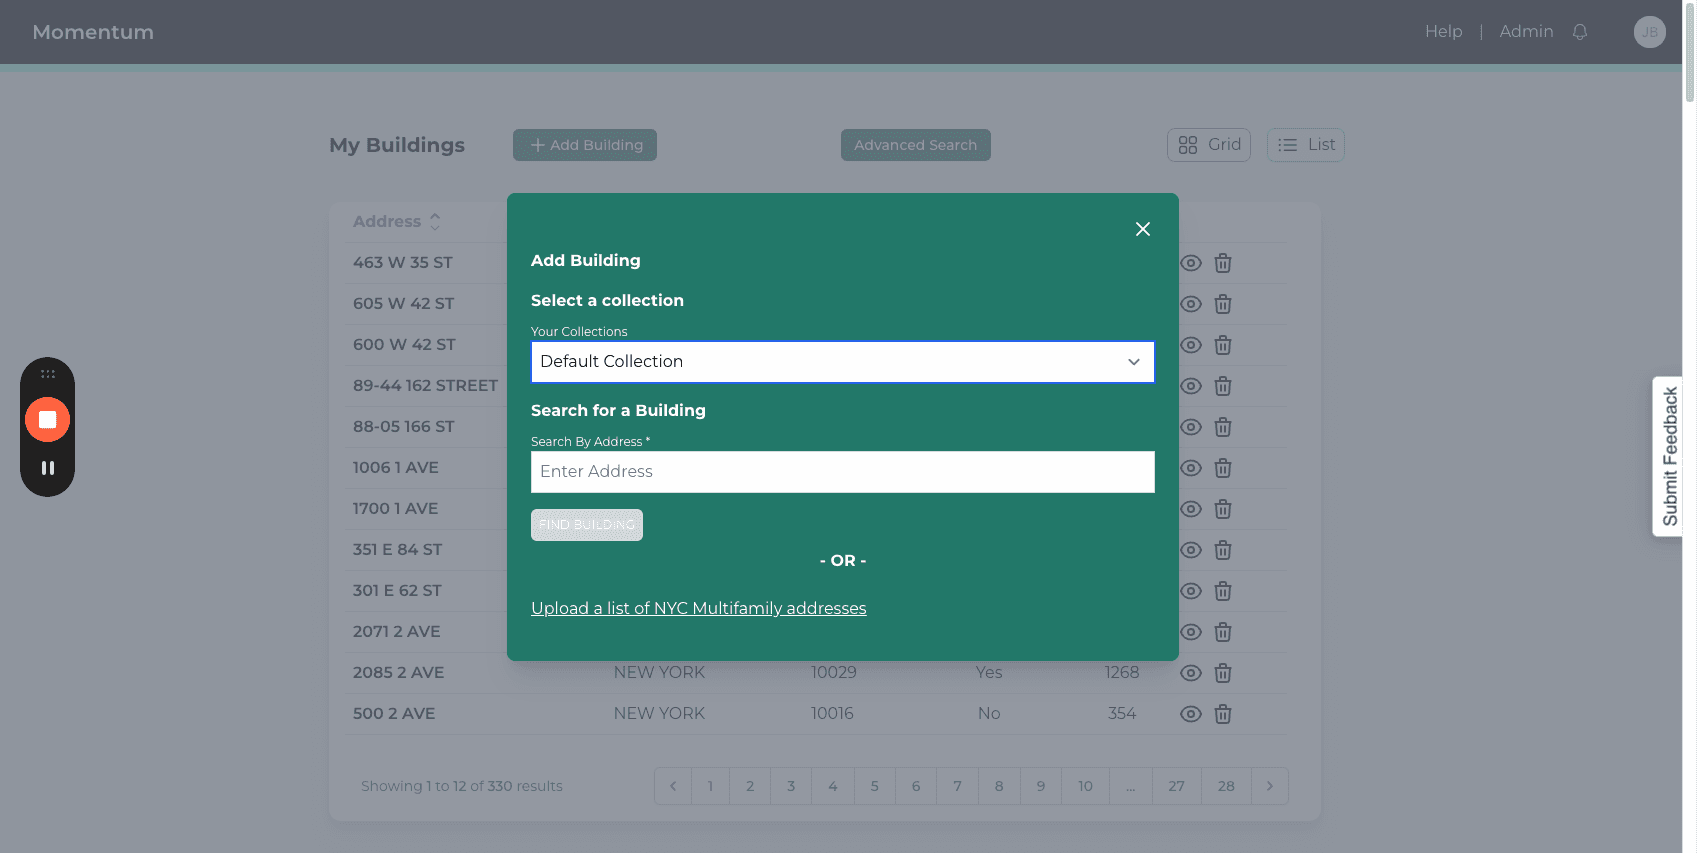The height and width of the screenshot is (853, 1697).
Task: Delete the 351 E 84 ST building
Action: 1223,550
